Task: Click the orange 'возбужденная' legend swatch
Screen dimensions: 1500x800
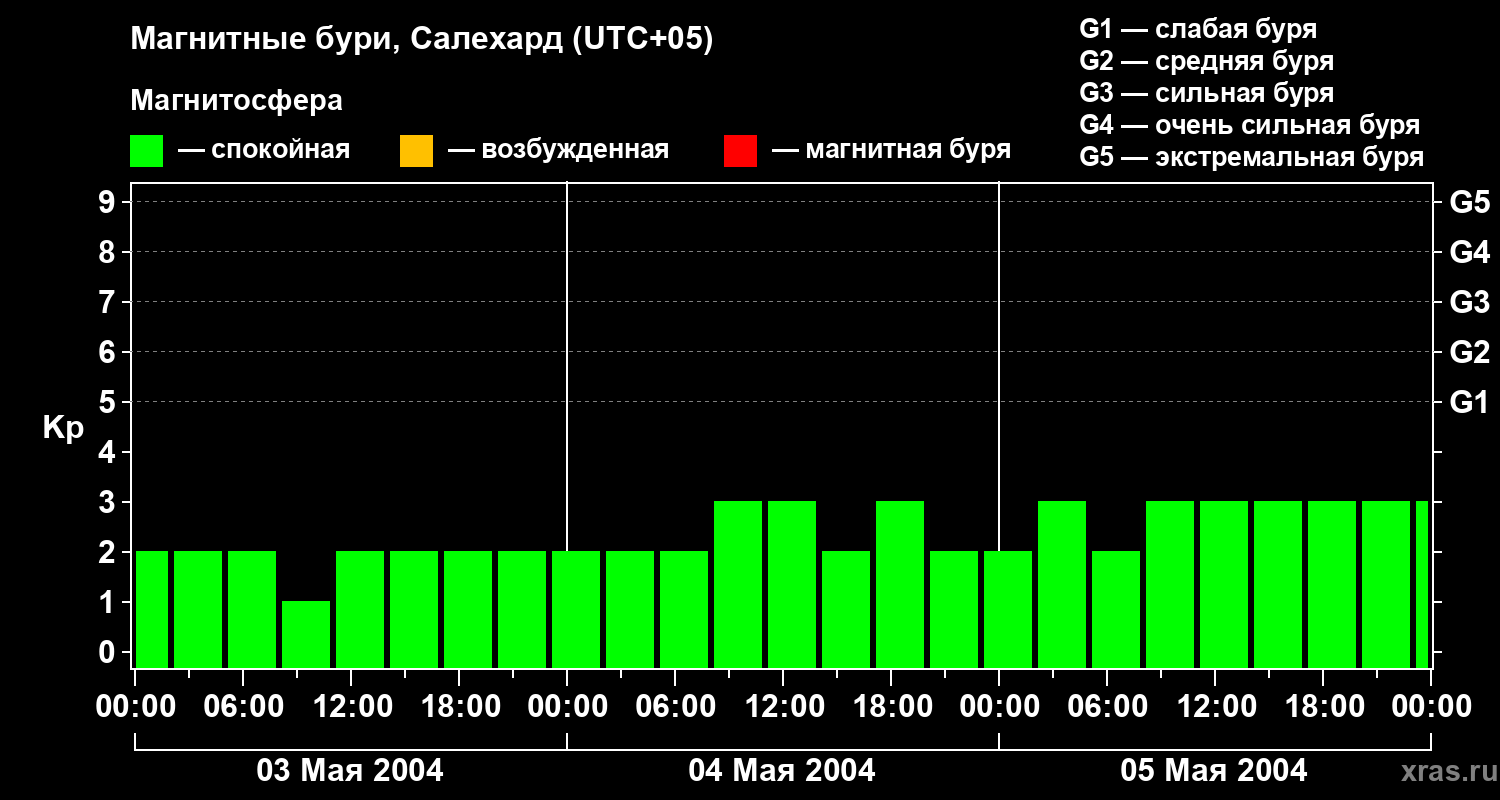Action: [416, 151]
